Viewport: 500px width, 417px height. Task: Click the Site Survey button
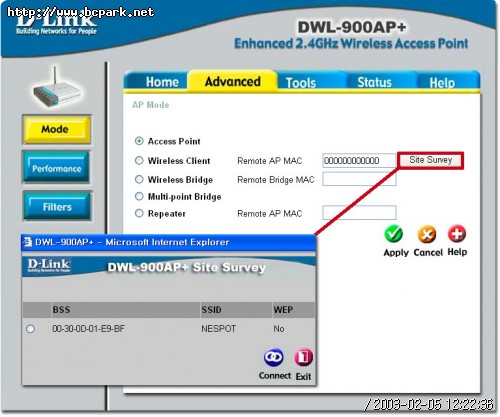coord(430,160)
